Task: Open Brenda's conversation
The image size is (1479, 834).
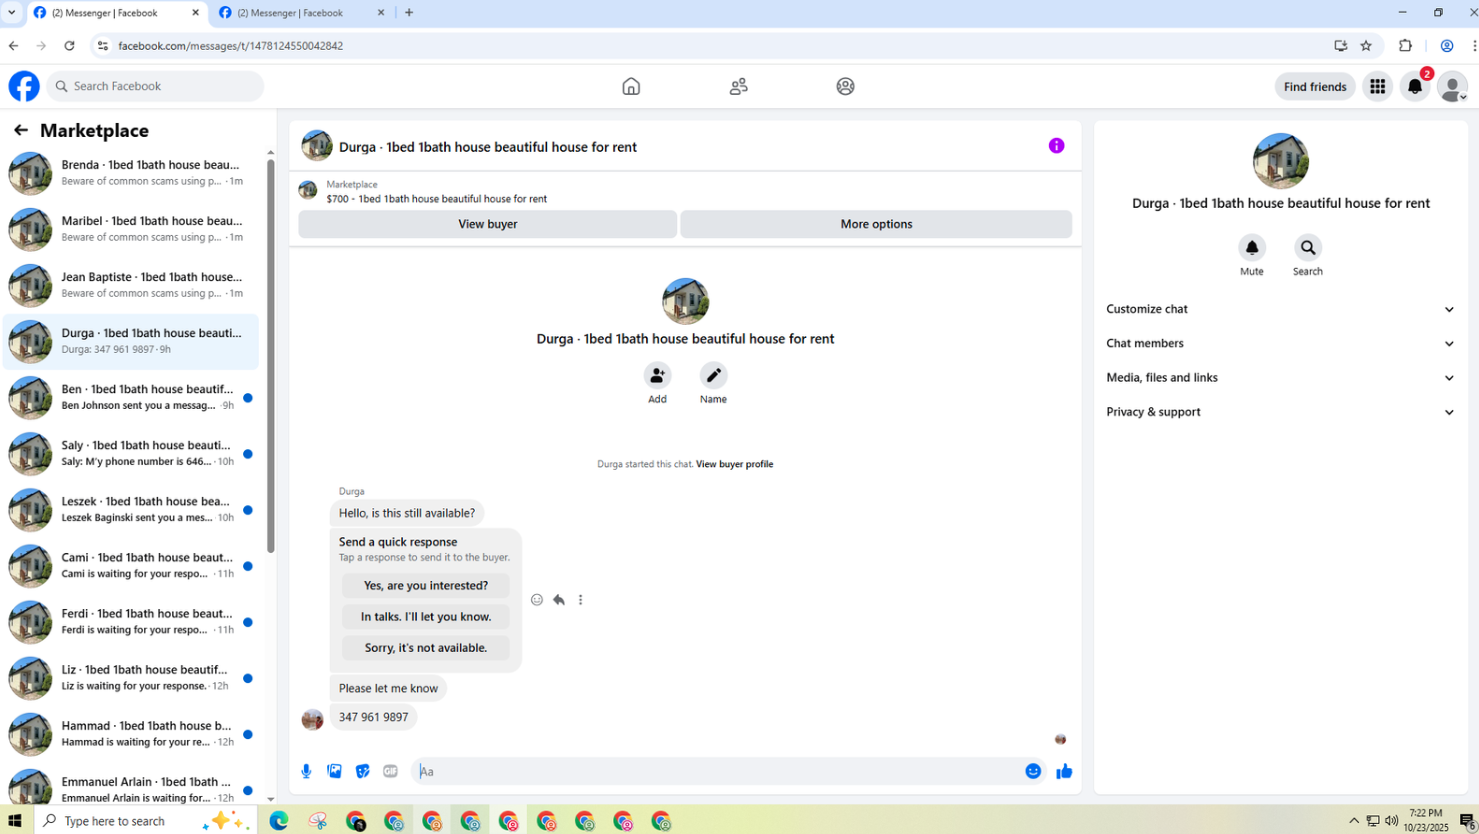Action: pyautogui.click(x=131, y=174)
